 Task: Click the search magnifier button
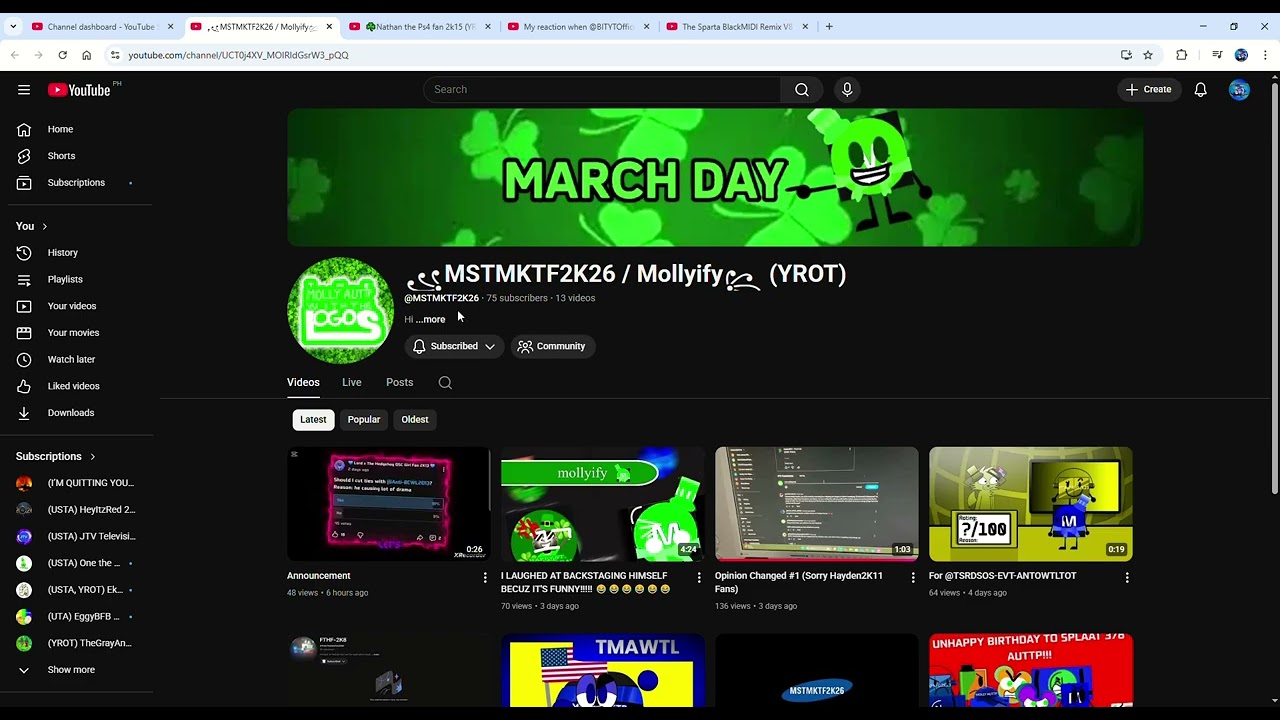click(802, 90)
